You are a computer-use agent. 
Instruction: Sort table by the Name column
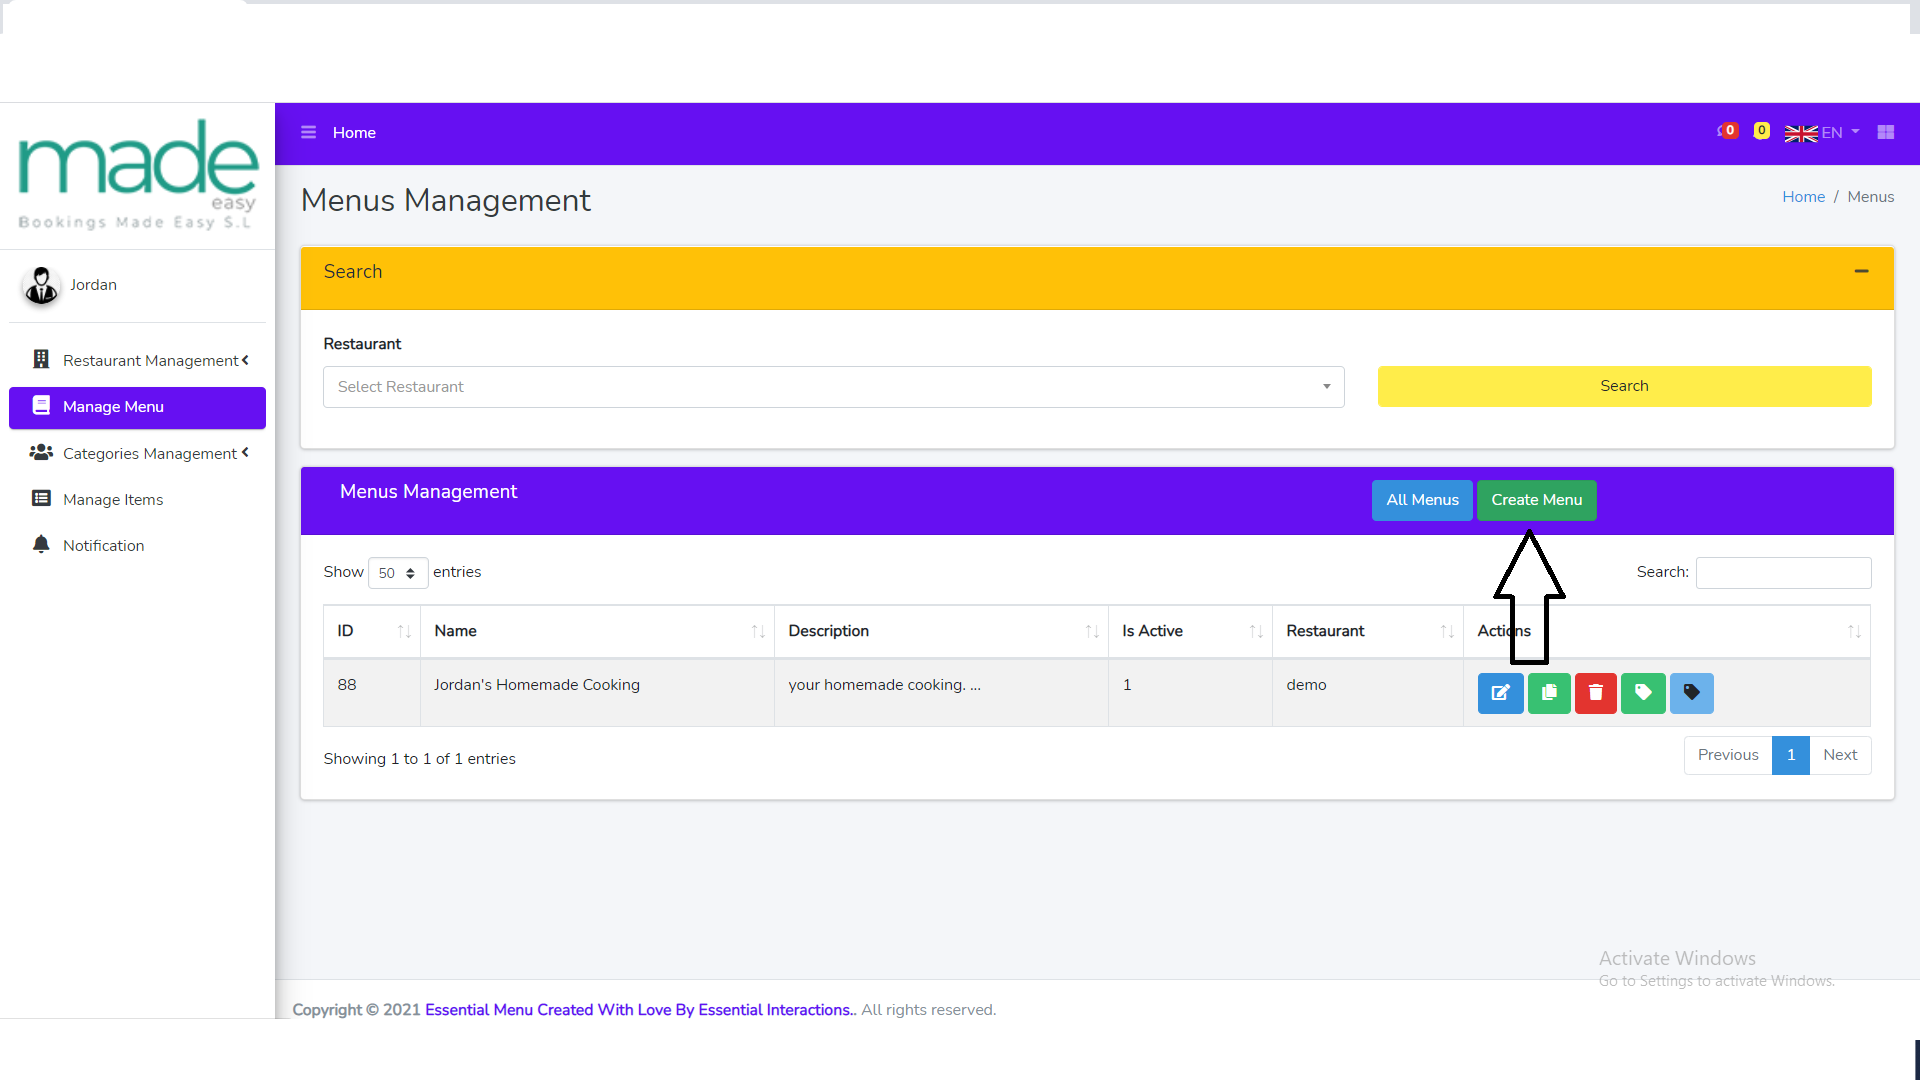597,631
